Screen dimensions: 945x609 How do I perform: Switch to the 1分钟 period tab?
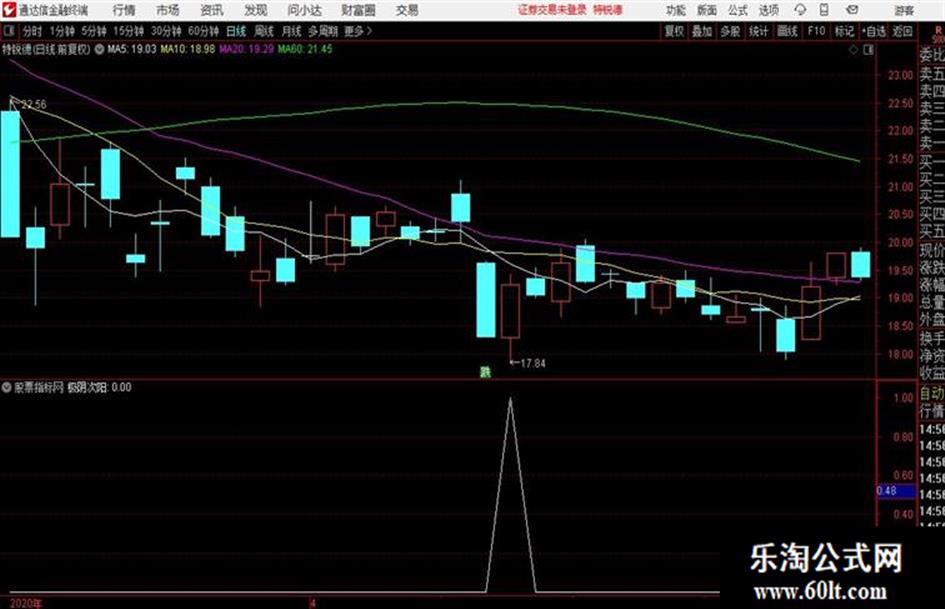(62, 31)
